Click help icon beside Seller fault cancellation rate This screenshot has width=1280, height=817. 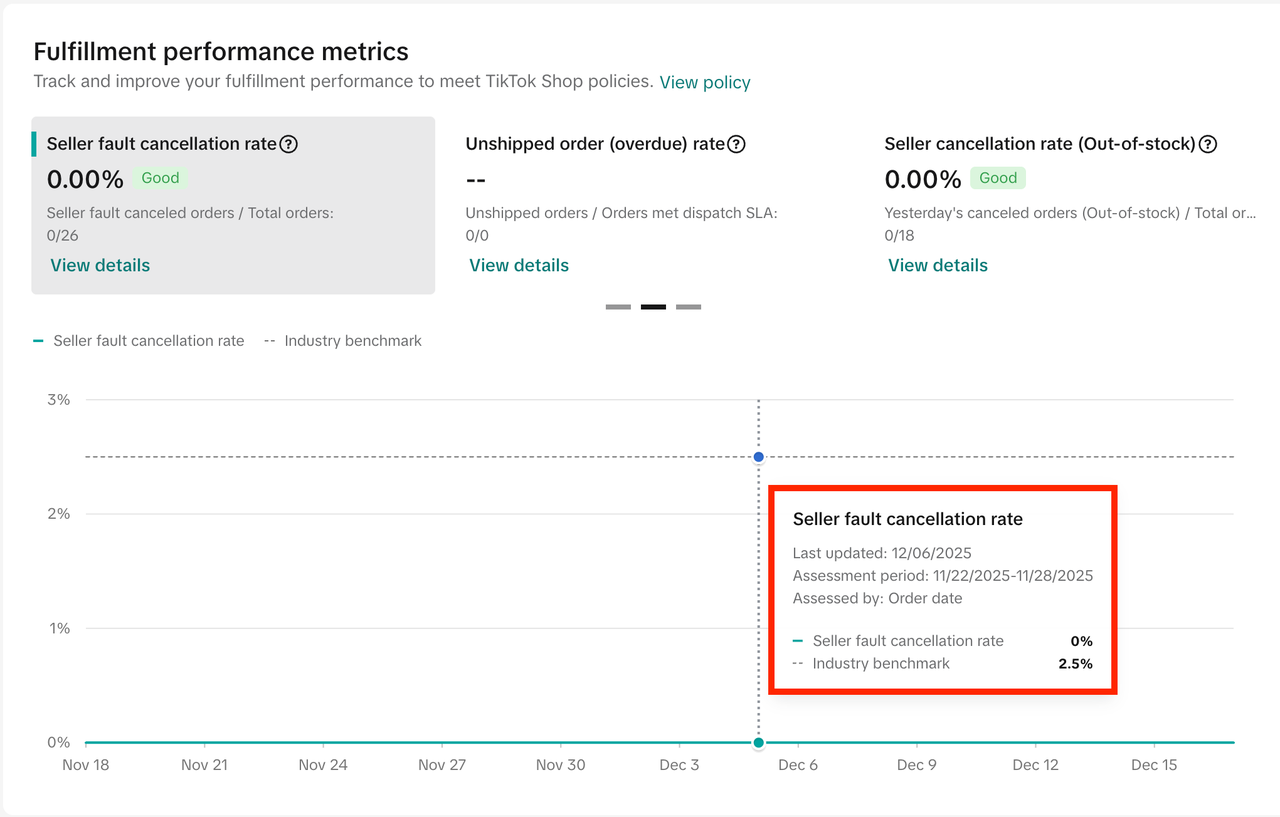point(288,144)
